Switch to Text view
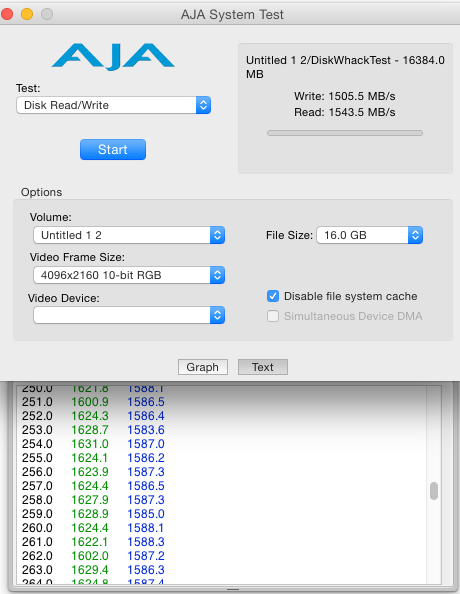The width and height of the screenshot is (460, 594). 263,367
